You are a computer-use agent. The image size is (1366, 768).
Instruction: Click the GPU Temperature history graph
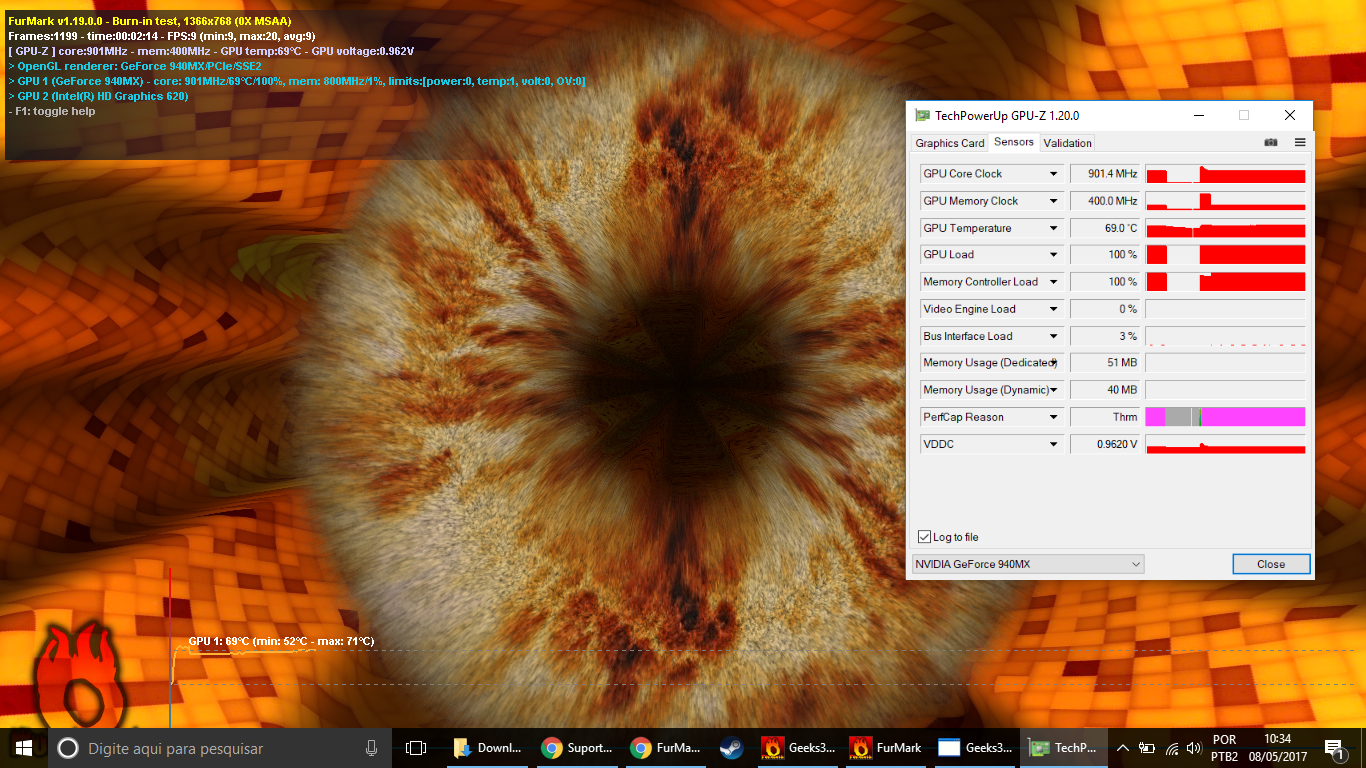coord(1225,228)
